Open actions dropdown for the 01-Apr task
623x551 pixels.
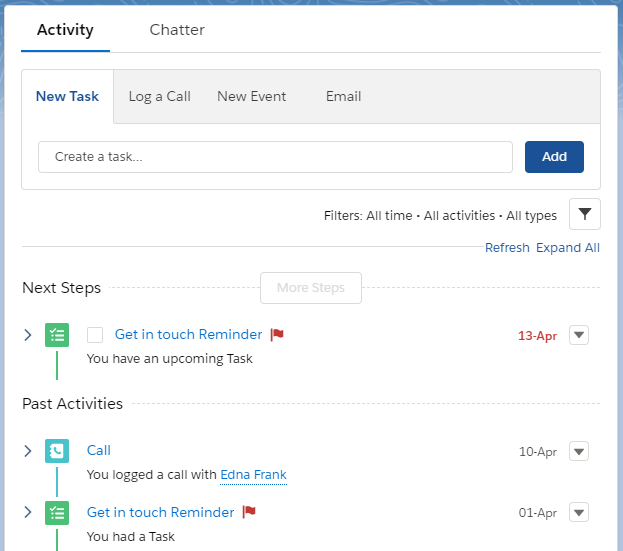coord(579,512)
